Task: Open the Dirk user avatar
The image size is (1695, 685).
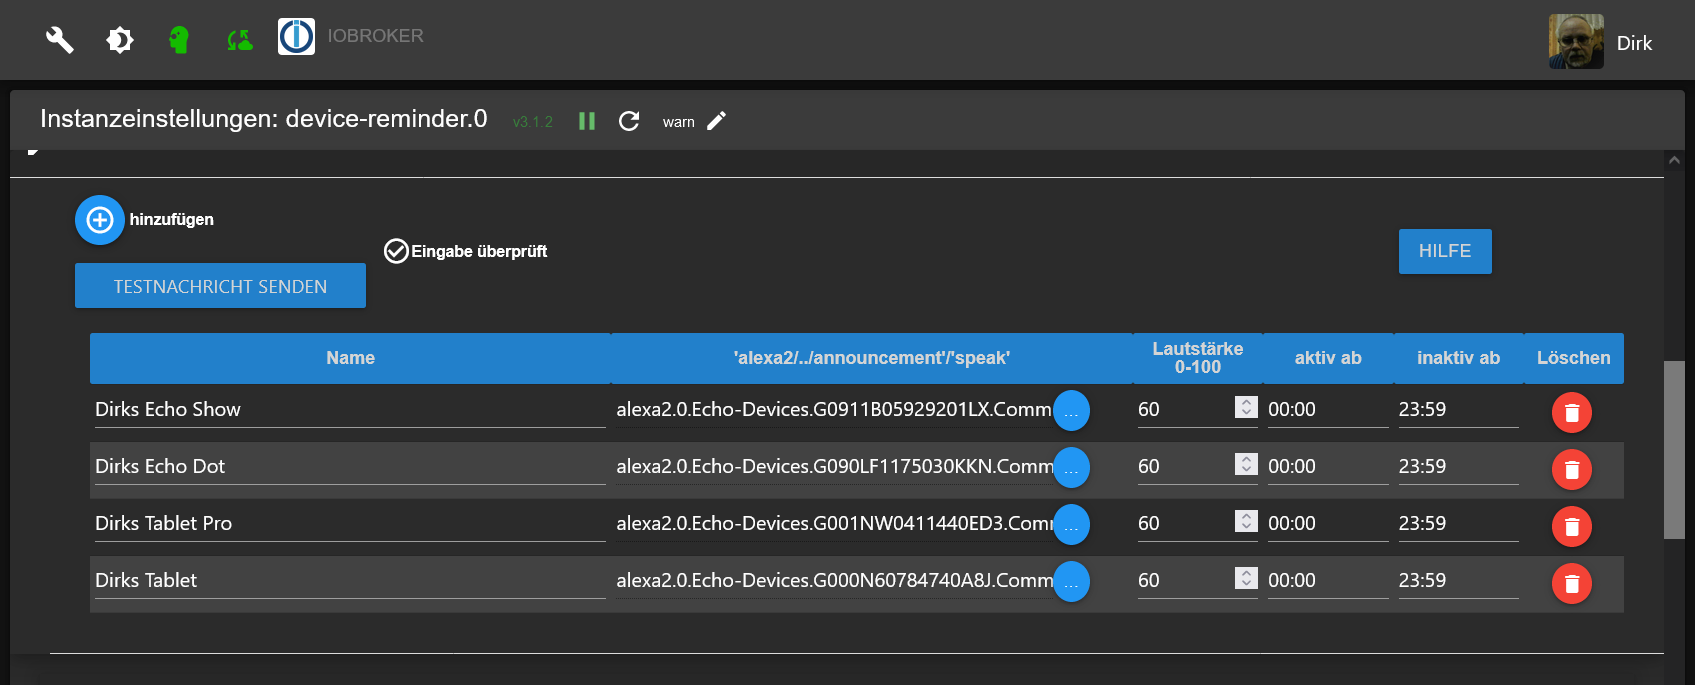Action: click(1576, 41)
